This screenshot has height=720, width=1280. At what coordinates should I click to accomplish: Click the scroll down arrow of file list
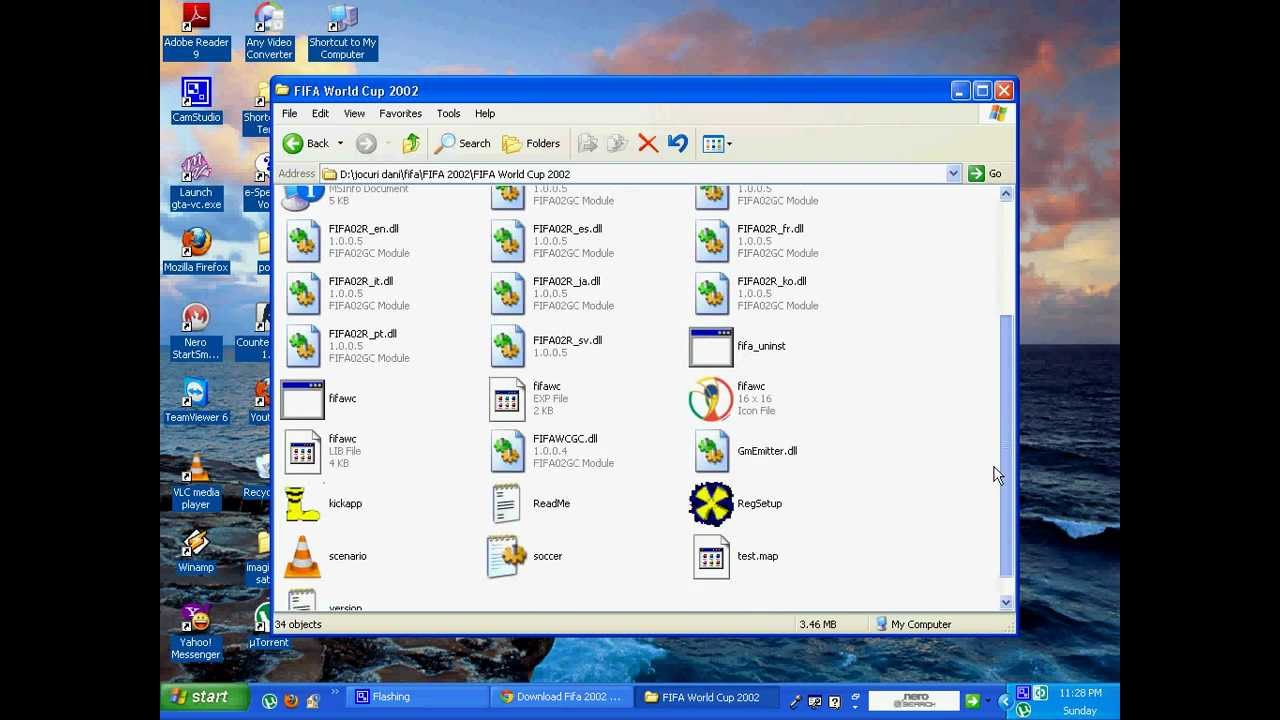tap(1006, 602)
